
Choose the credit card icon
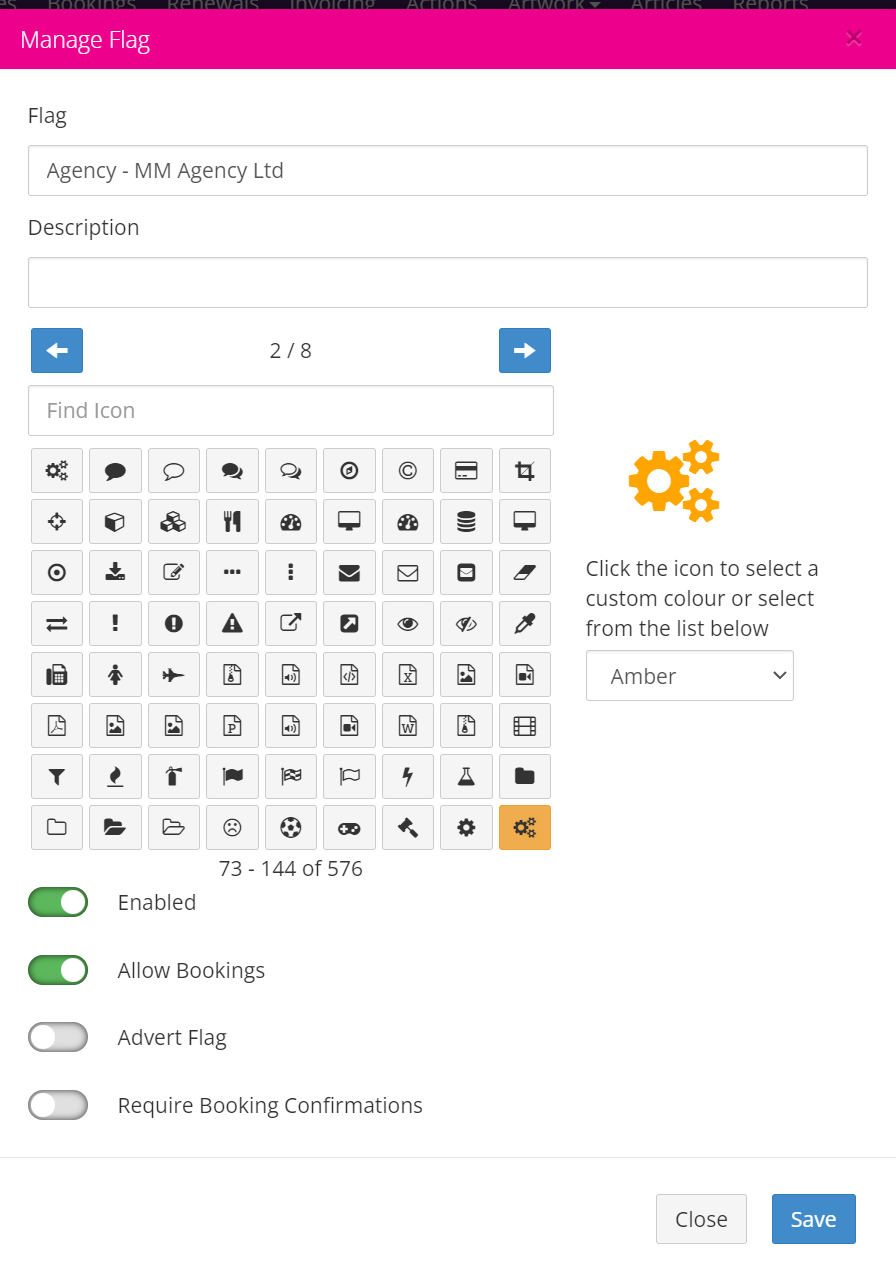click(x=466, y=471)
